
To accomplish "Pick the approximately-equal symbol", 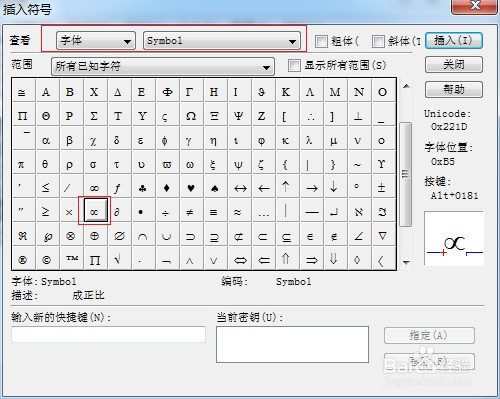I will [x=238, y=212].
